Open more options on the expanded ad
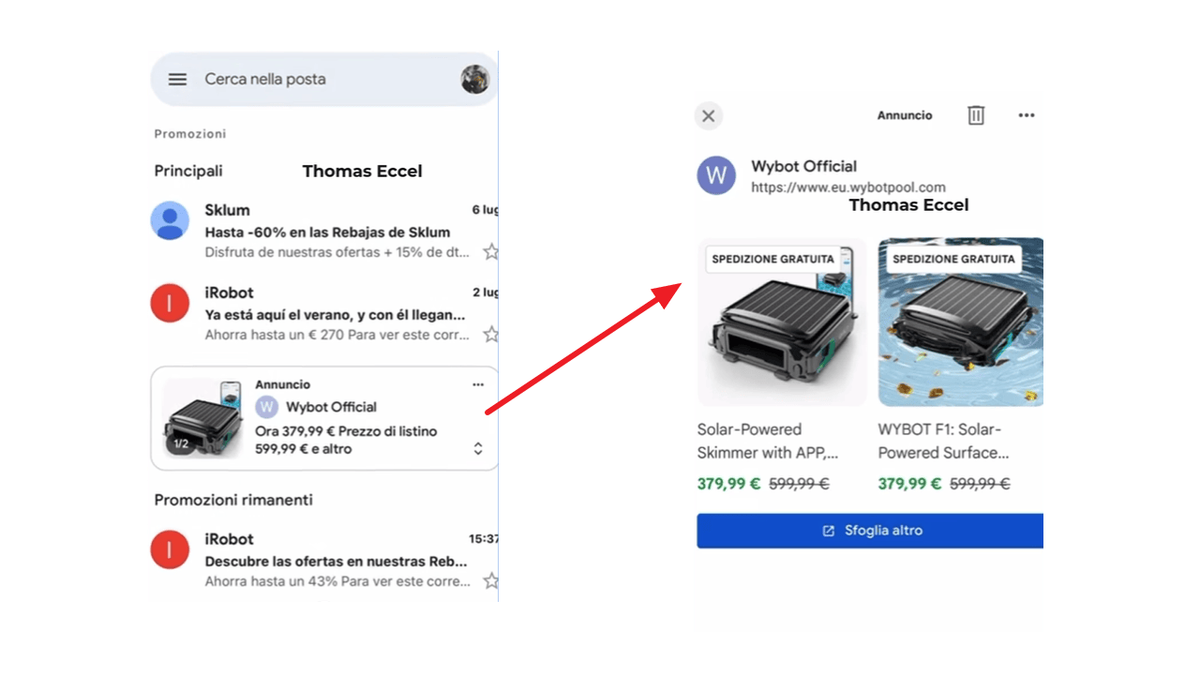Image resolution: width=1200 pixels, height=675 pixels. (1026, 115)
